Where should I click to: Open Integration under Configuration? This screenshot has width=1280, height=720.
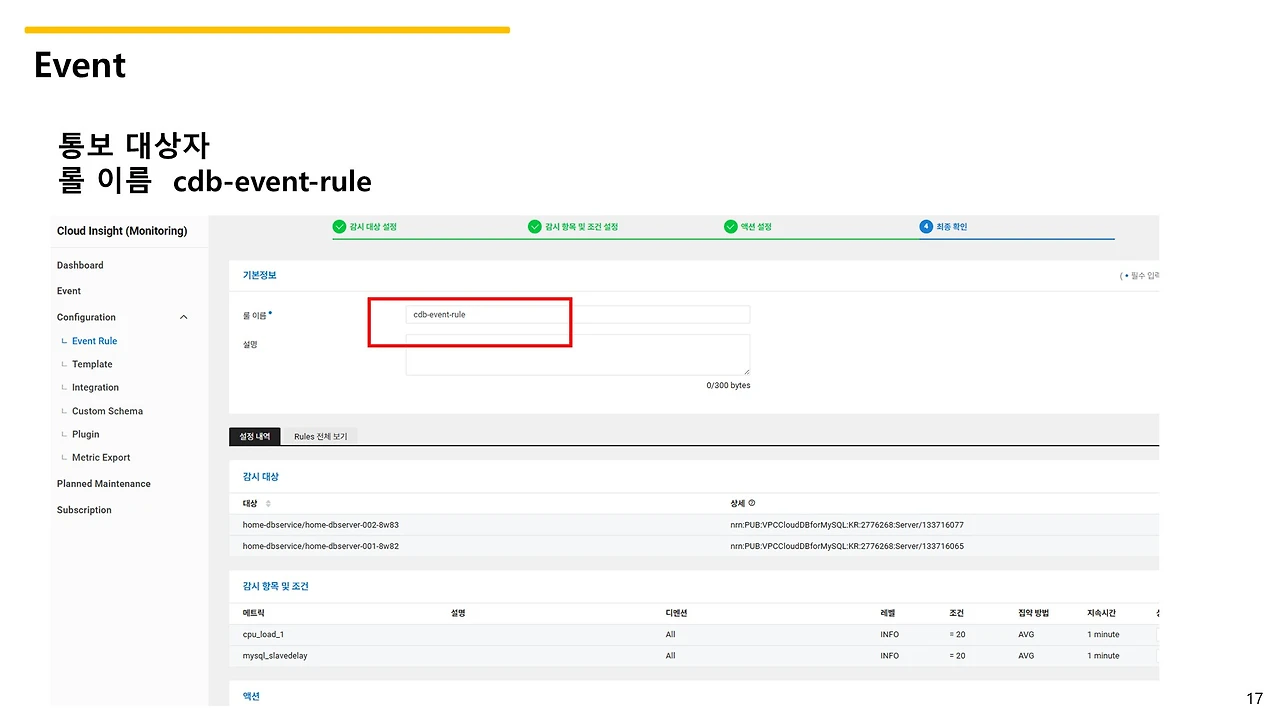point(95,388)
